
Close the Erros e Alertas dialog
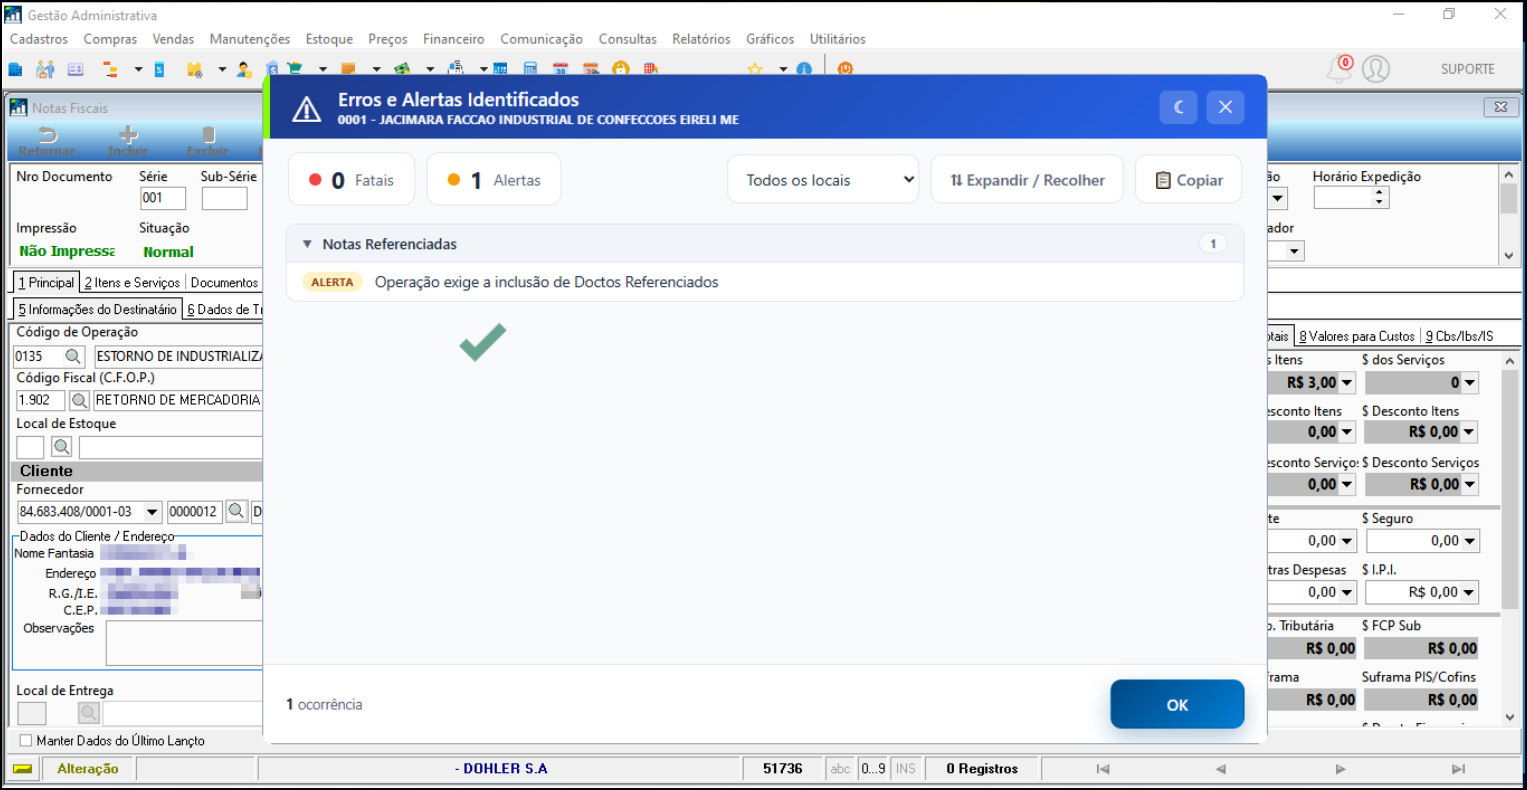pyautogui.click(x=1225, y=107)
